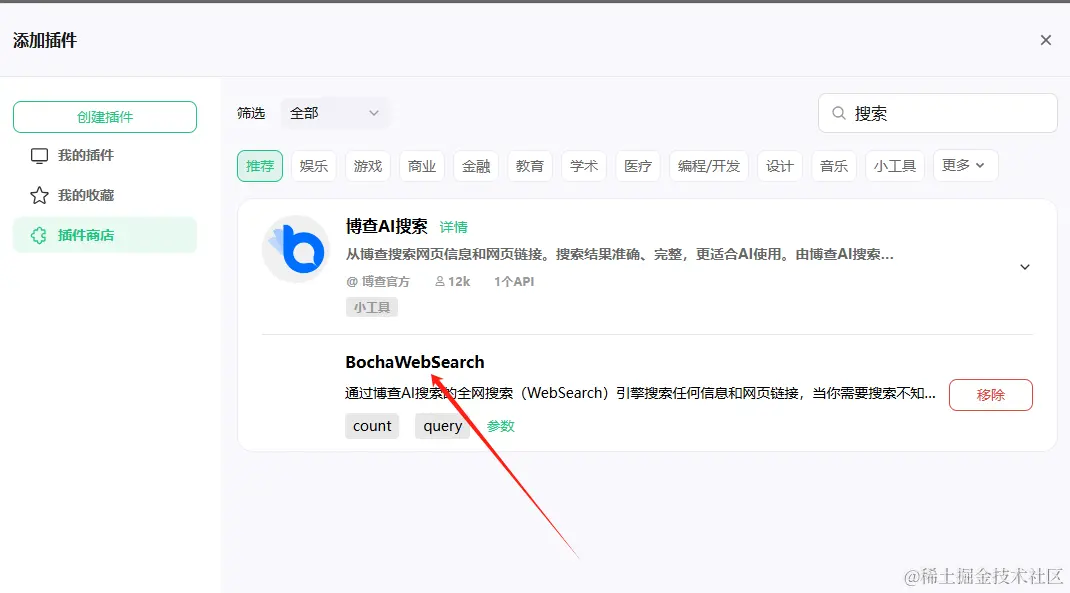
Task: Open the 参数 link
Action: (x=500, y=426)
